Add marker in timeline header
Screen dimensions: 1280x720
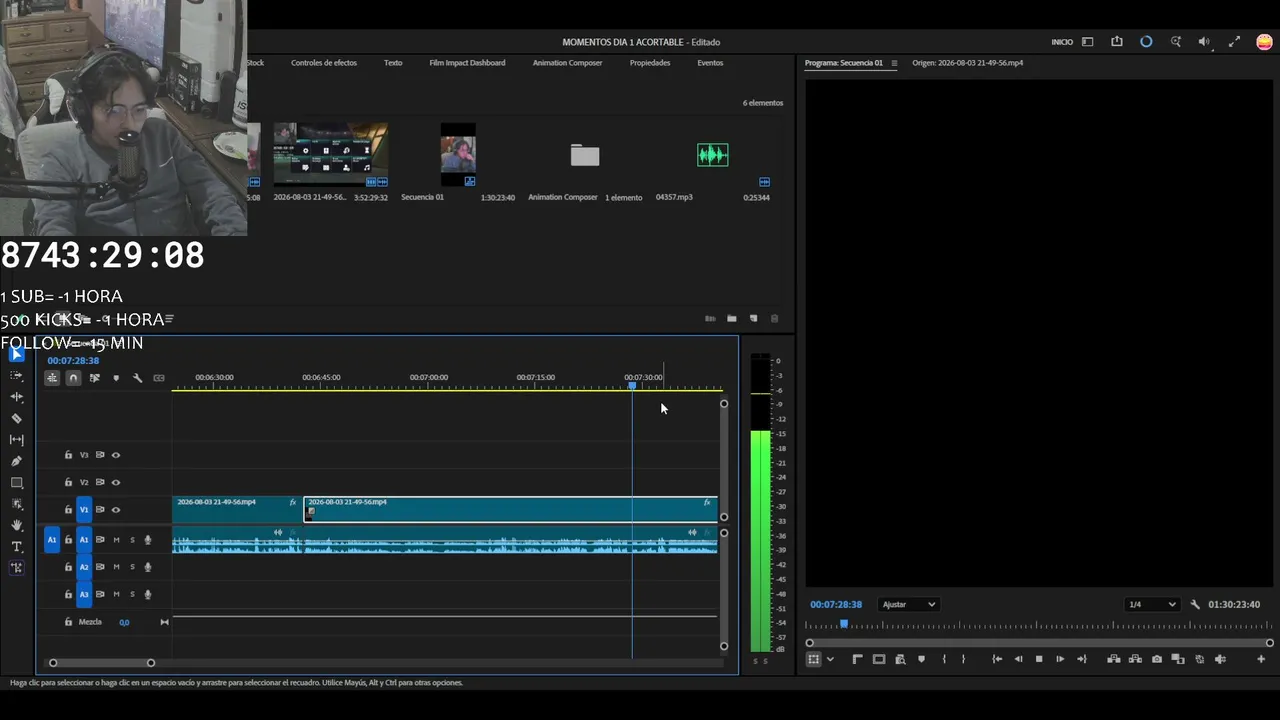pos(116,378)
